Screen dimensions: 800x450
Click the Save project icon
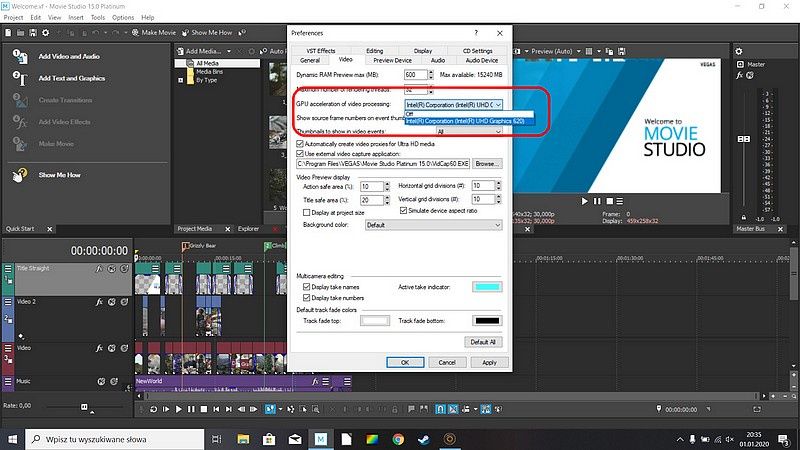tap(33, 33)
